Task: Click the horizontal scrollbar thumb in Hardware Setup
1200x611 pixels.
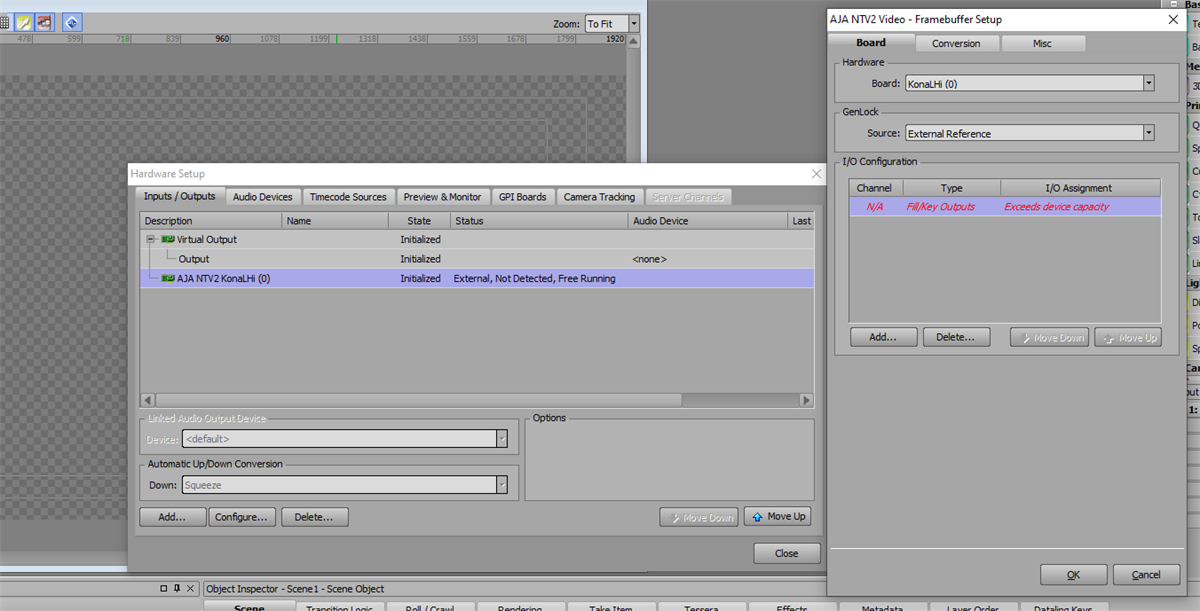Action: pyautogui.click(x=419, y=400)
